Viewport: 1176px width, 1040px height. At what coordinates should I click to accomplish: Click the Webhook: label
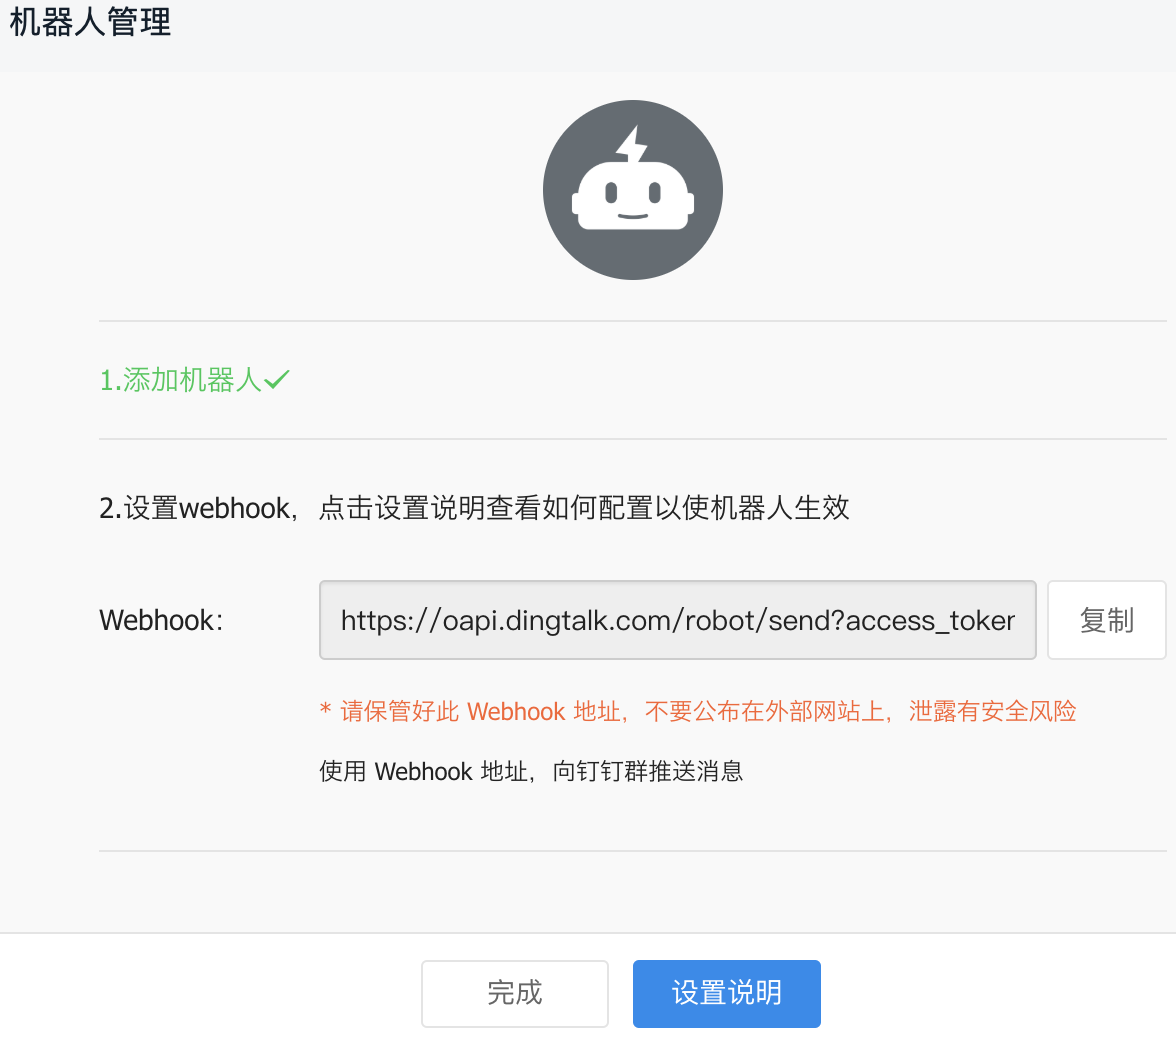tap(161, 620)
